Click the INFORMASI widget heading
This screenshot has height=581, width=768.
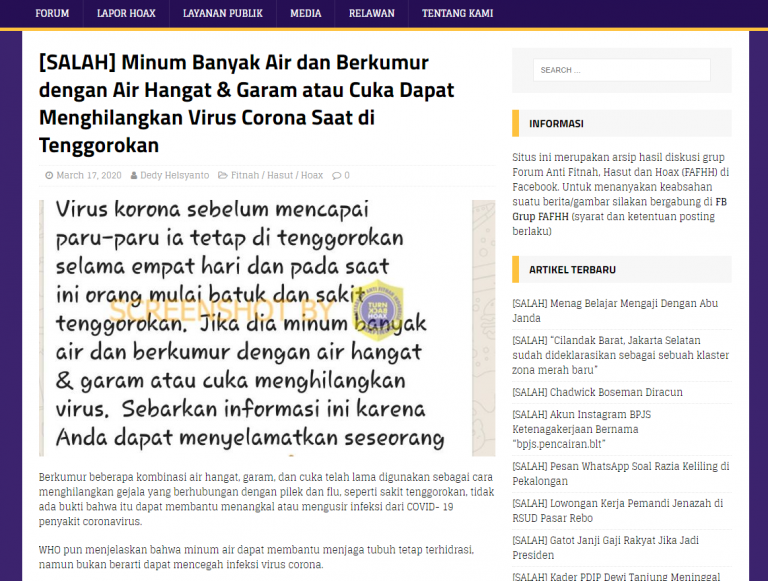pyautogui.click(x=556, y=123)
